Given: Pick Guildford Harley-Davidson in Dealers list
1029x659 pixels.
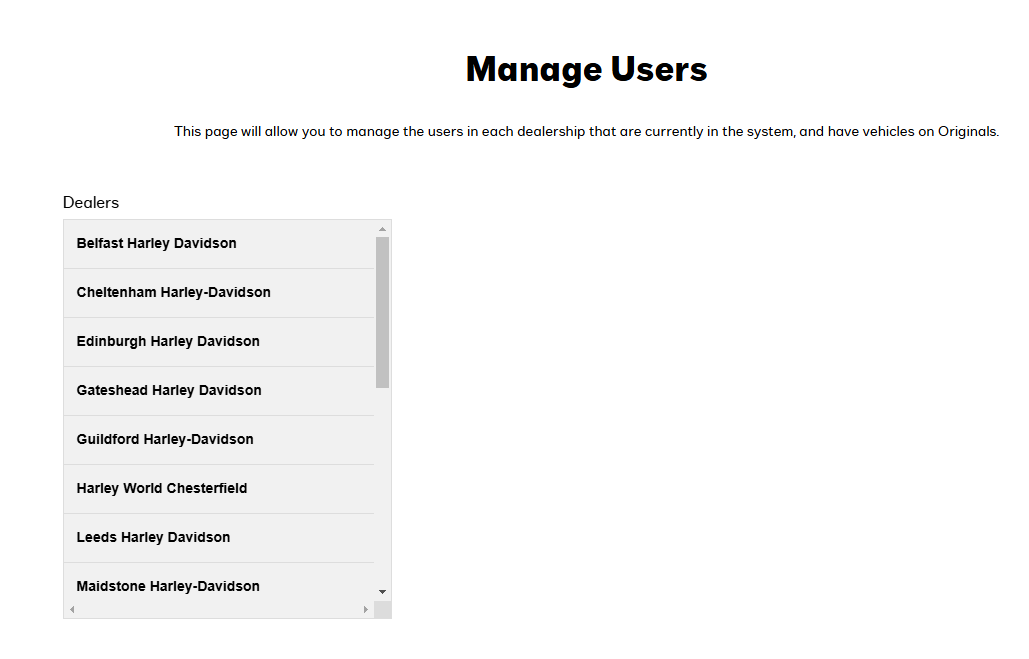Looking at the screenshot, I should point(165,439).
